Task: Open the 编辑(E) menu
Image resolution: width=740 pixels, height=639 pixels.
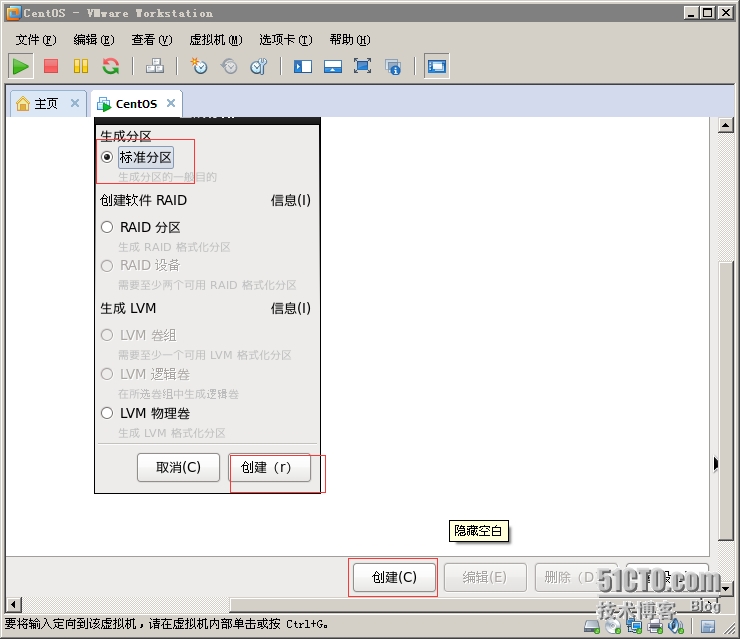Action: (x=94, y=40)
